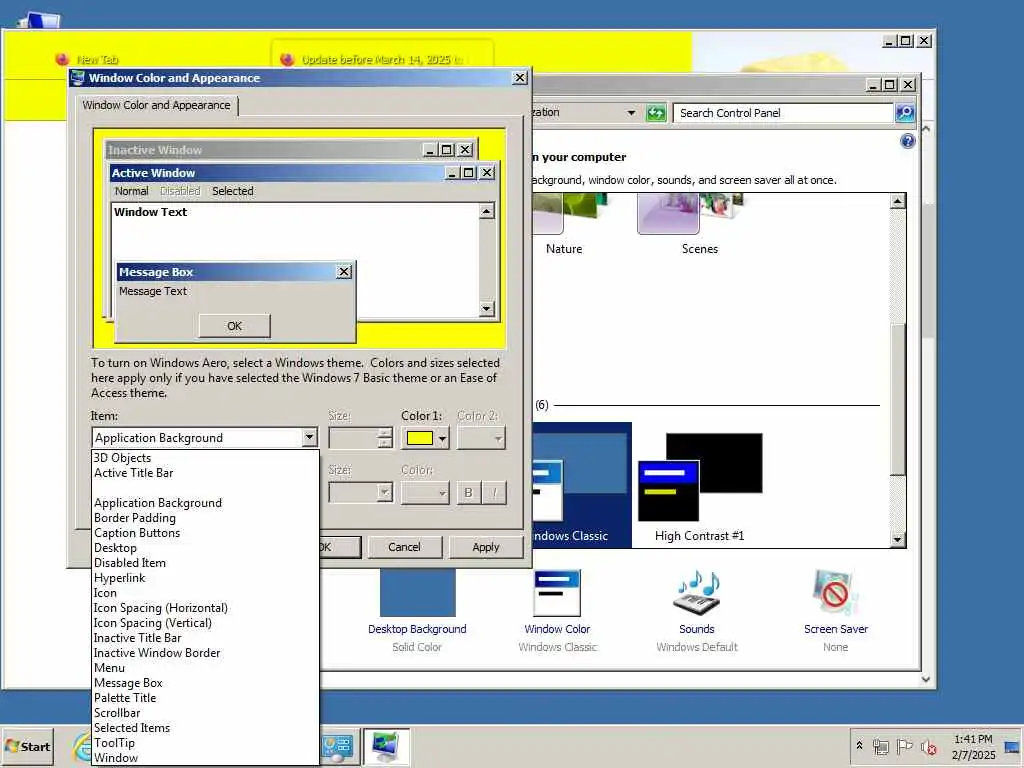The width and height of the screenshot is (1024, 768).
Task: Pick Message Box from the Item list
Action: (x=205, y=683)
